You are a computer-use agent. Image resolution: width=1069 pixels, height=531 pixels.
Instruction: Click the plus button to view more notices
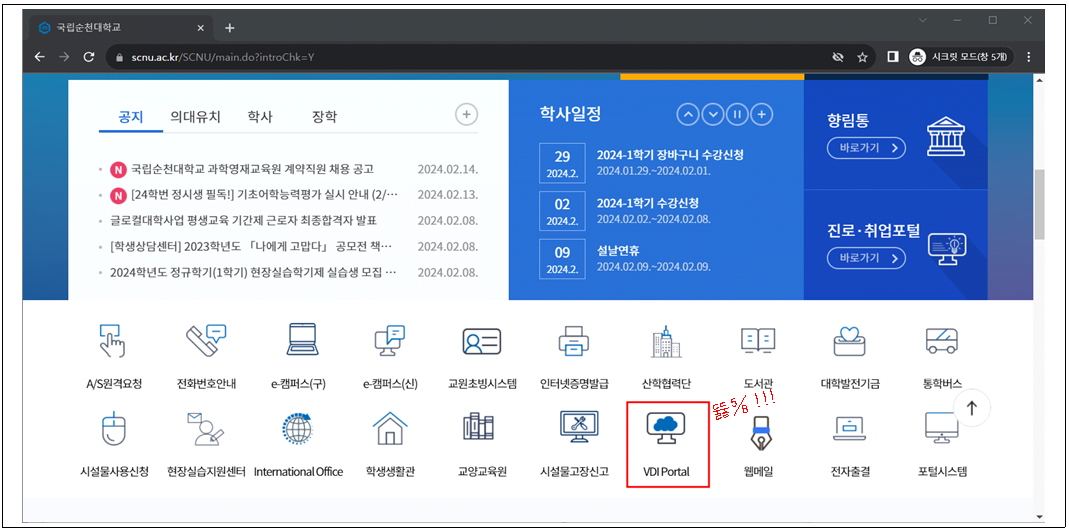point(466,115)
